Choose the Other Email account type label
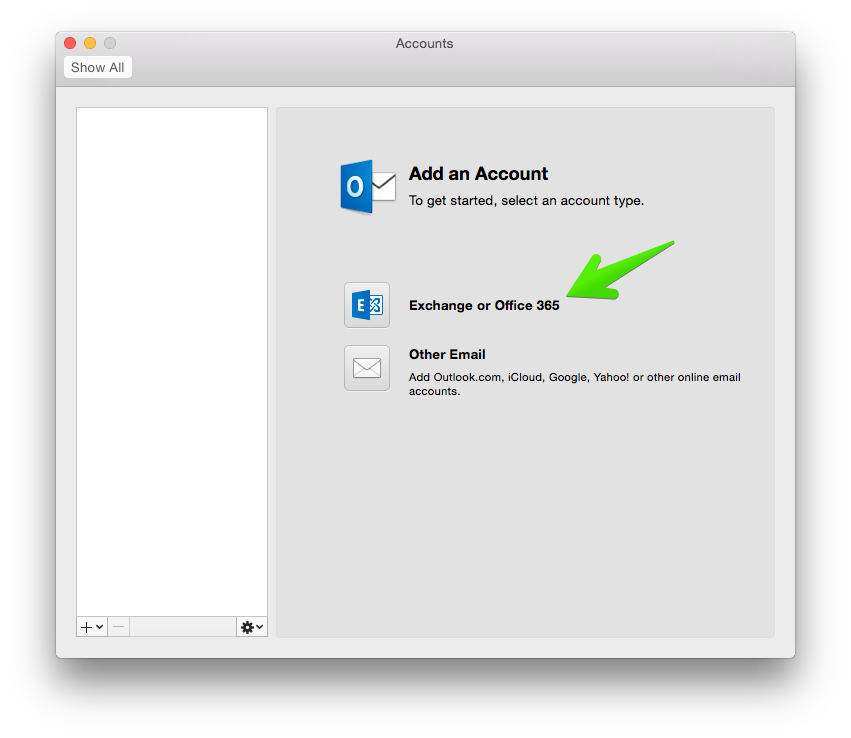The height and width of the screenshot is (738, 851). (x=447, y=354)
